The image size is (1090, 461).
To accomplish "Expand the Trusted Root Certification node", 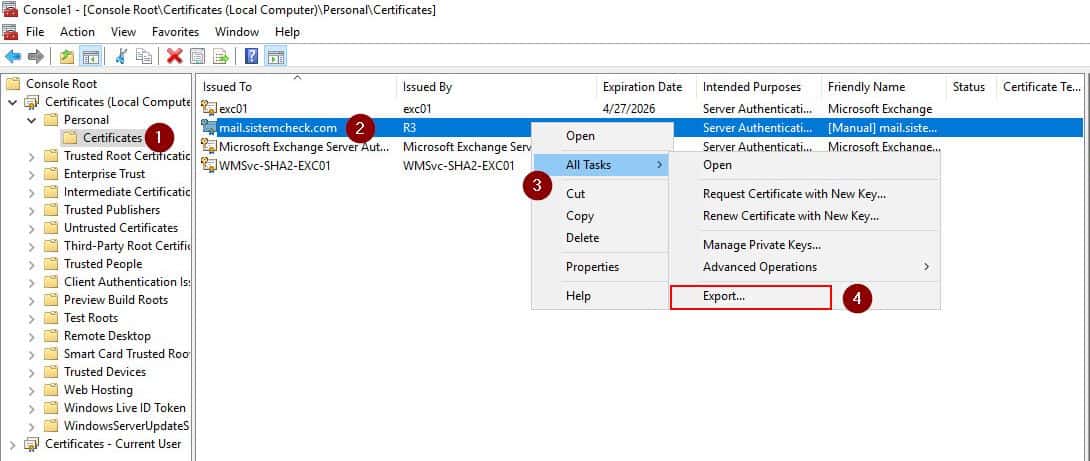I will [x=31, y=156].
